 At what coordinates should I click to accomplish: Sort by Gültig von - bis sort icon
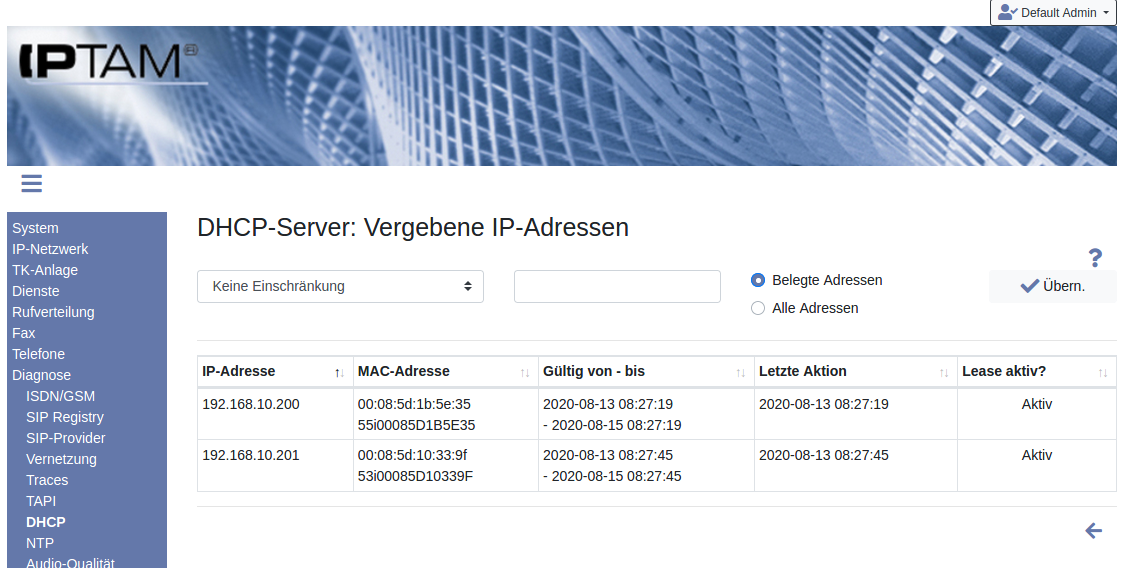click(x=741, y=372)
